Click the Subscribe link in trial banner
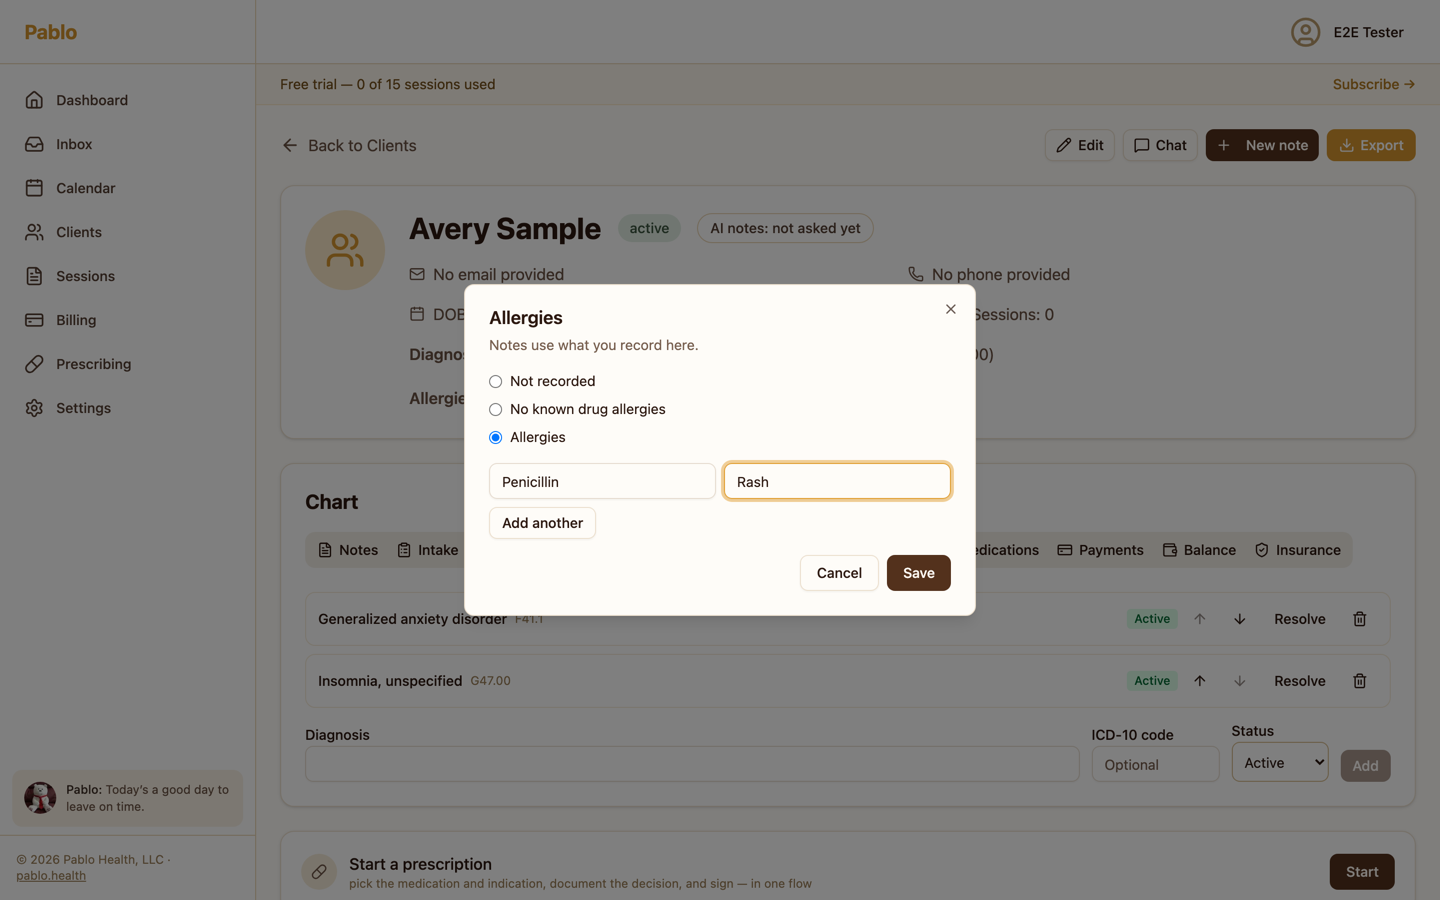 (1374, 85)
